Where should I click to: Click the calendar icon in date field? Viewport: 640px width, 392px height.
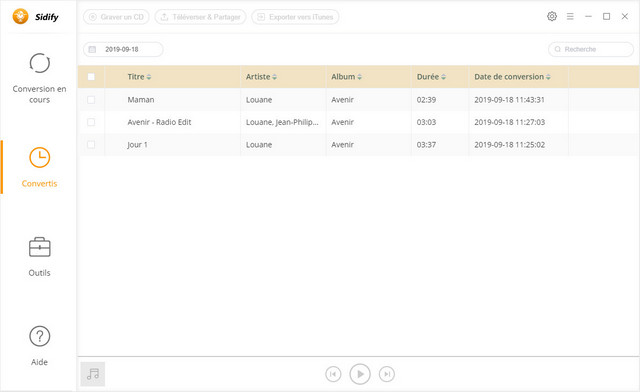click(92, 49)
